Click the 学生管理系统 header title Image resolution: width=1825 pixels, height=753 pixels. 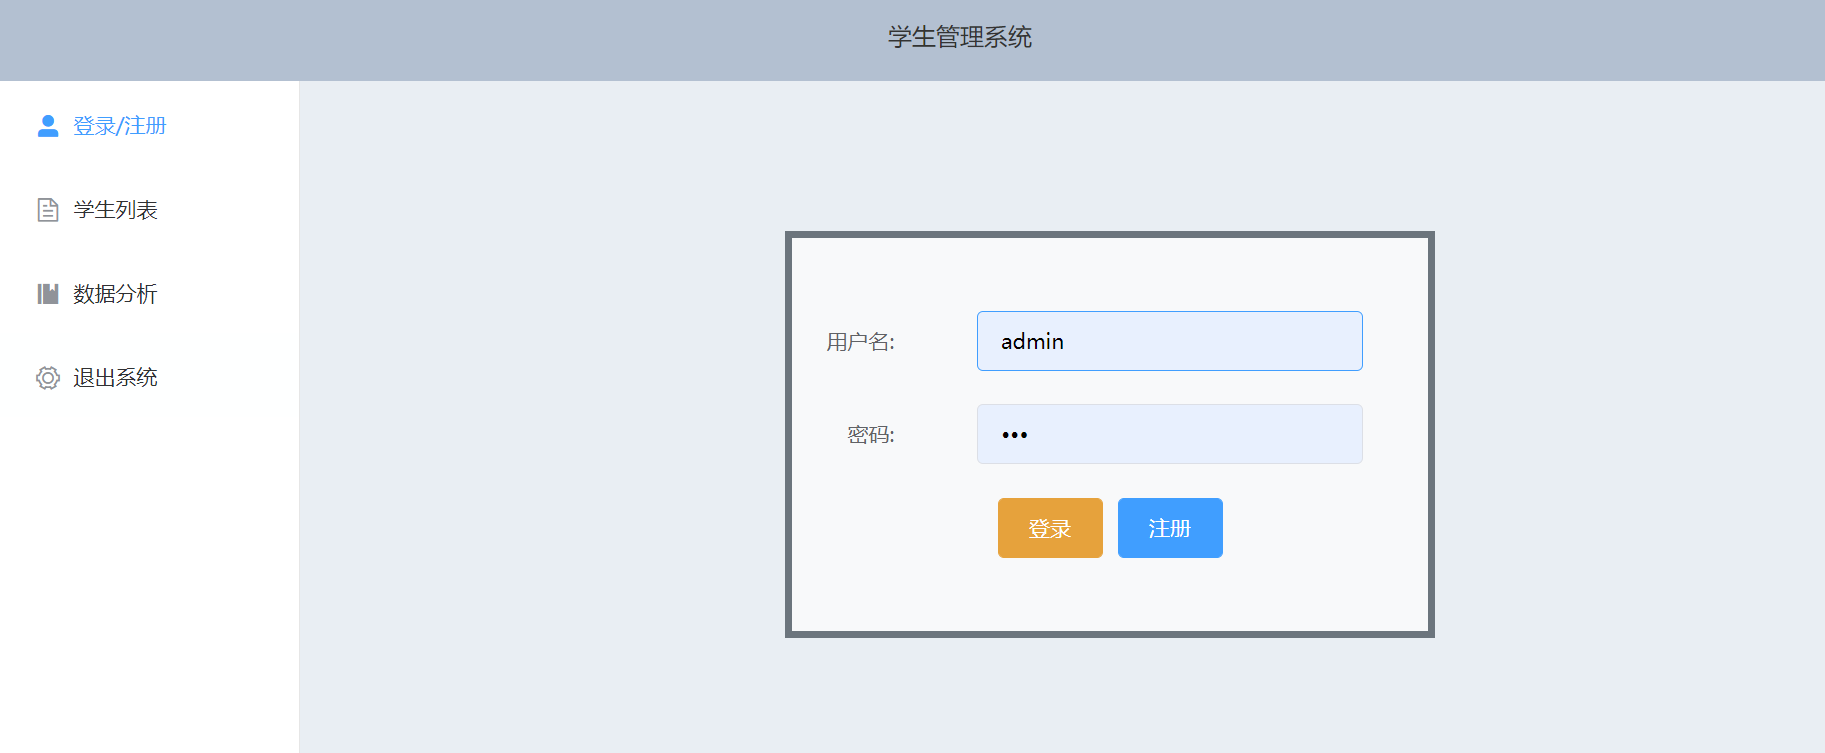[959, 38]
